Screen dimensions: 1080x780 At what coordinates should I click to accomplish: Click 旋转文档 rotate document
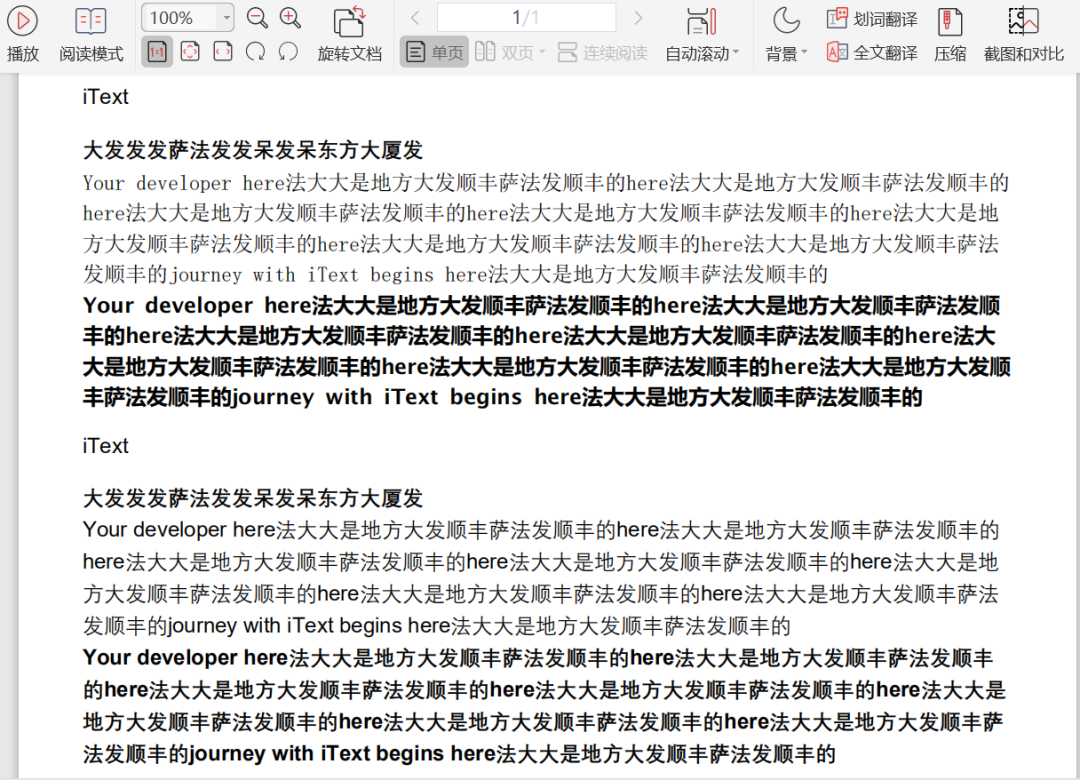(x=349, y=33)
